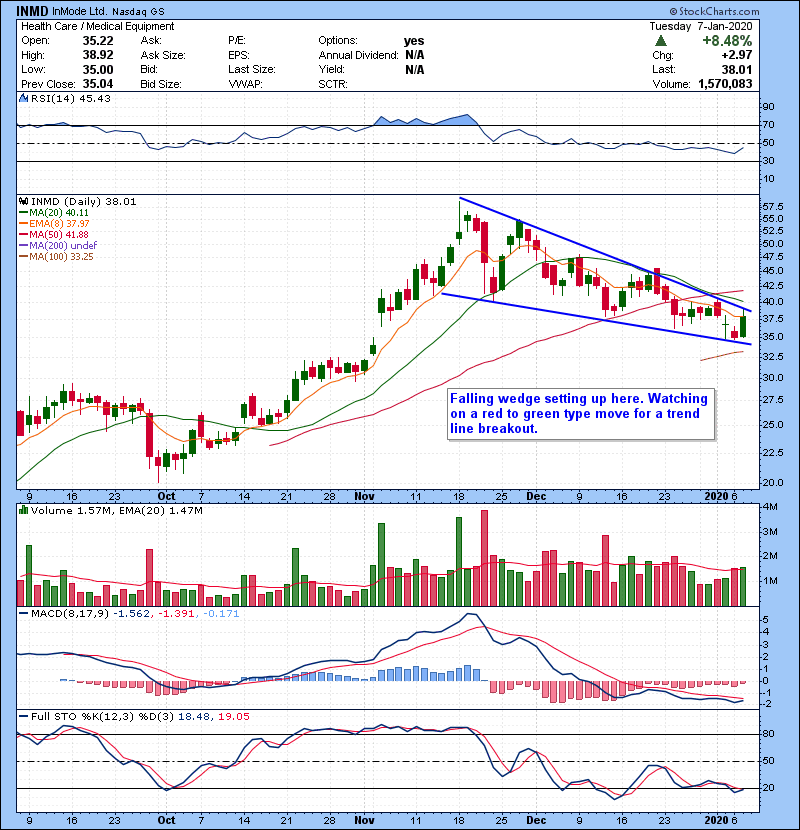Click the green up-triangle change indicator
Viewport: 800px width, 830px height.
pyautogui.click(x=660, y=41)
